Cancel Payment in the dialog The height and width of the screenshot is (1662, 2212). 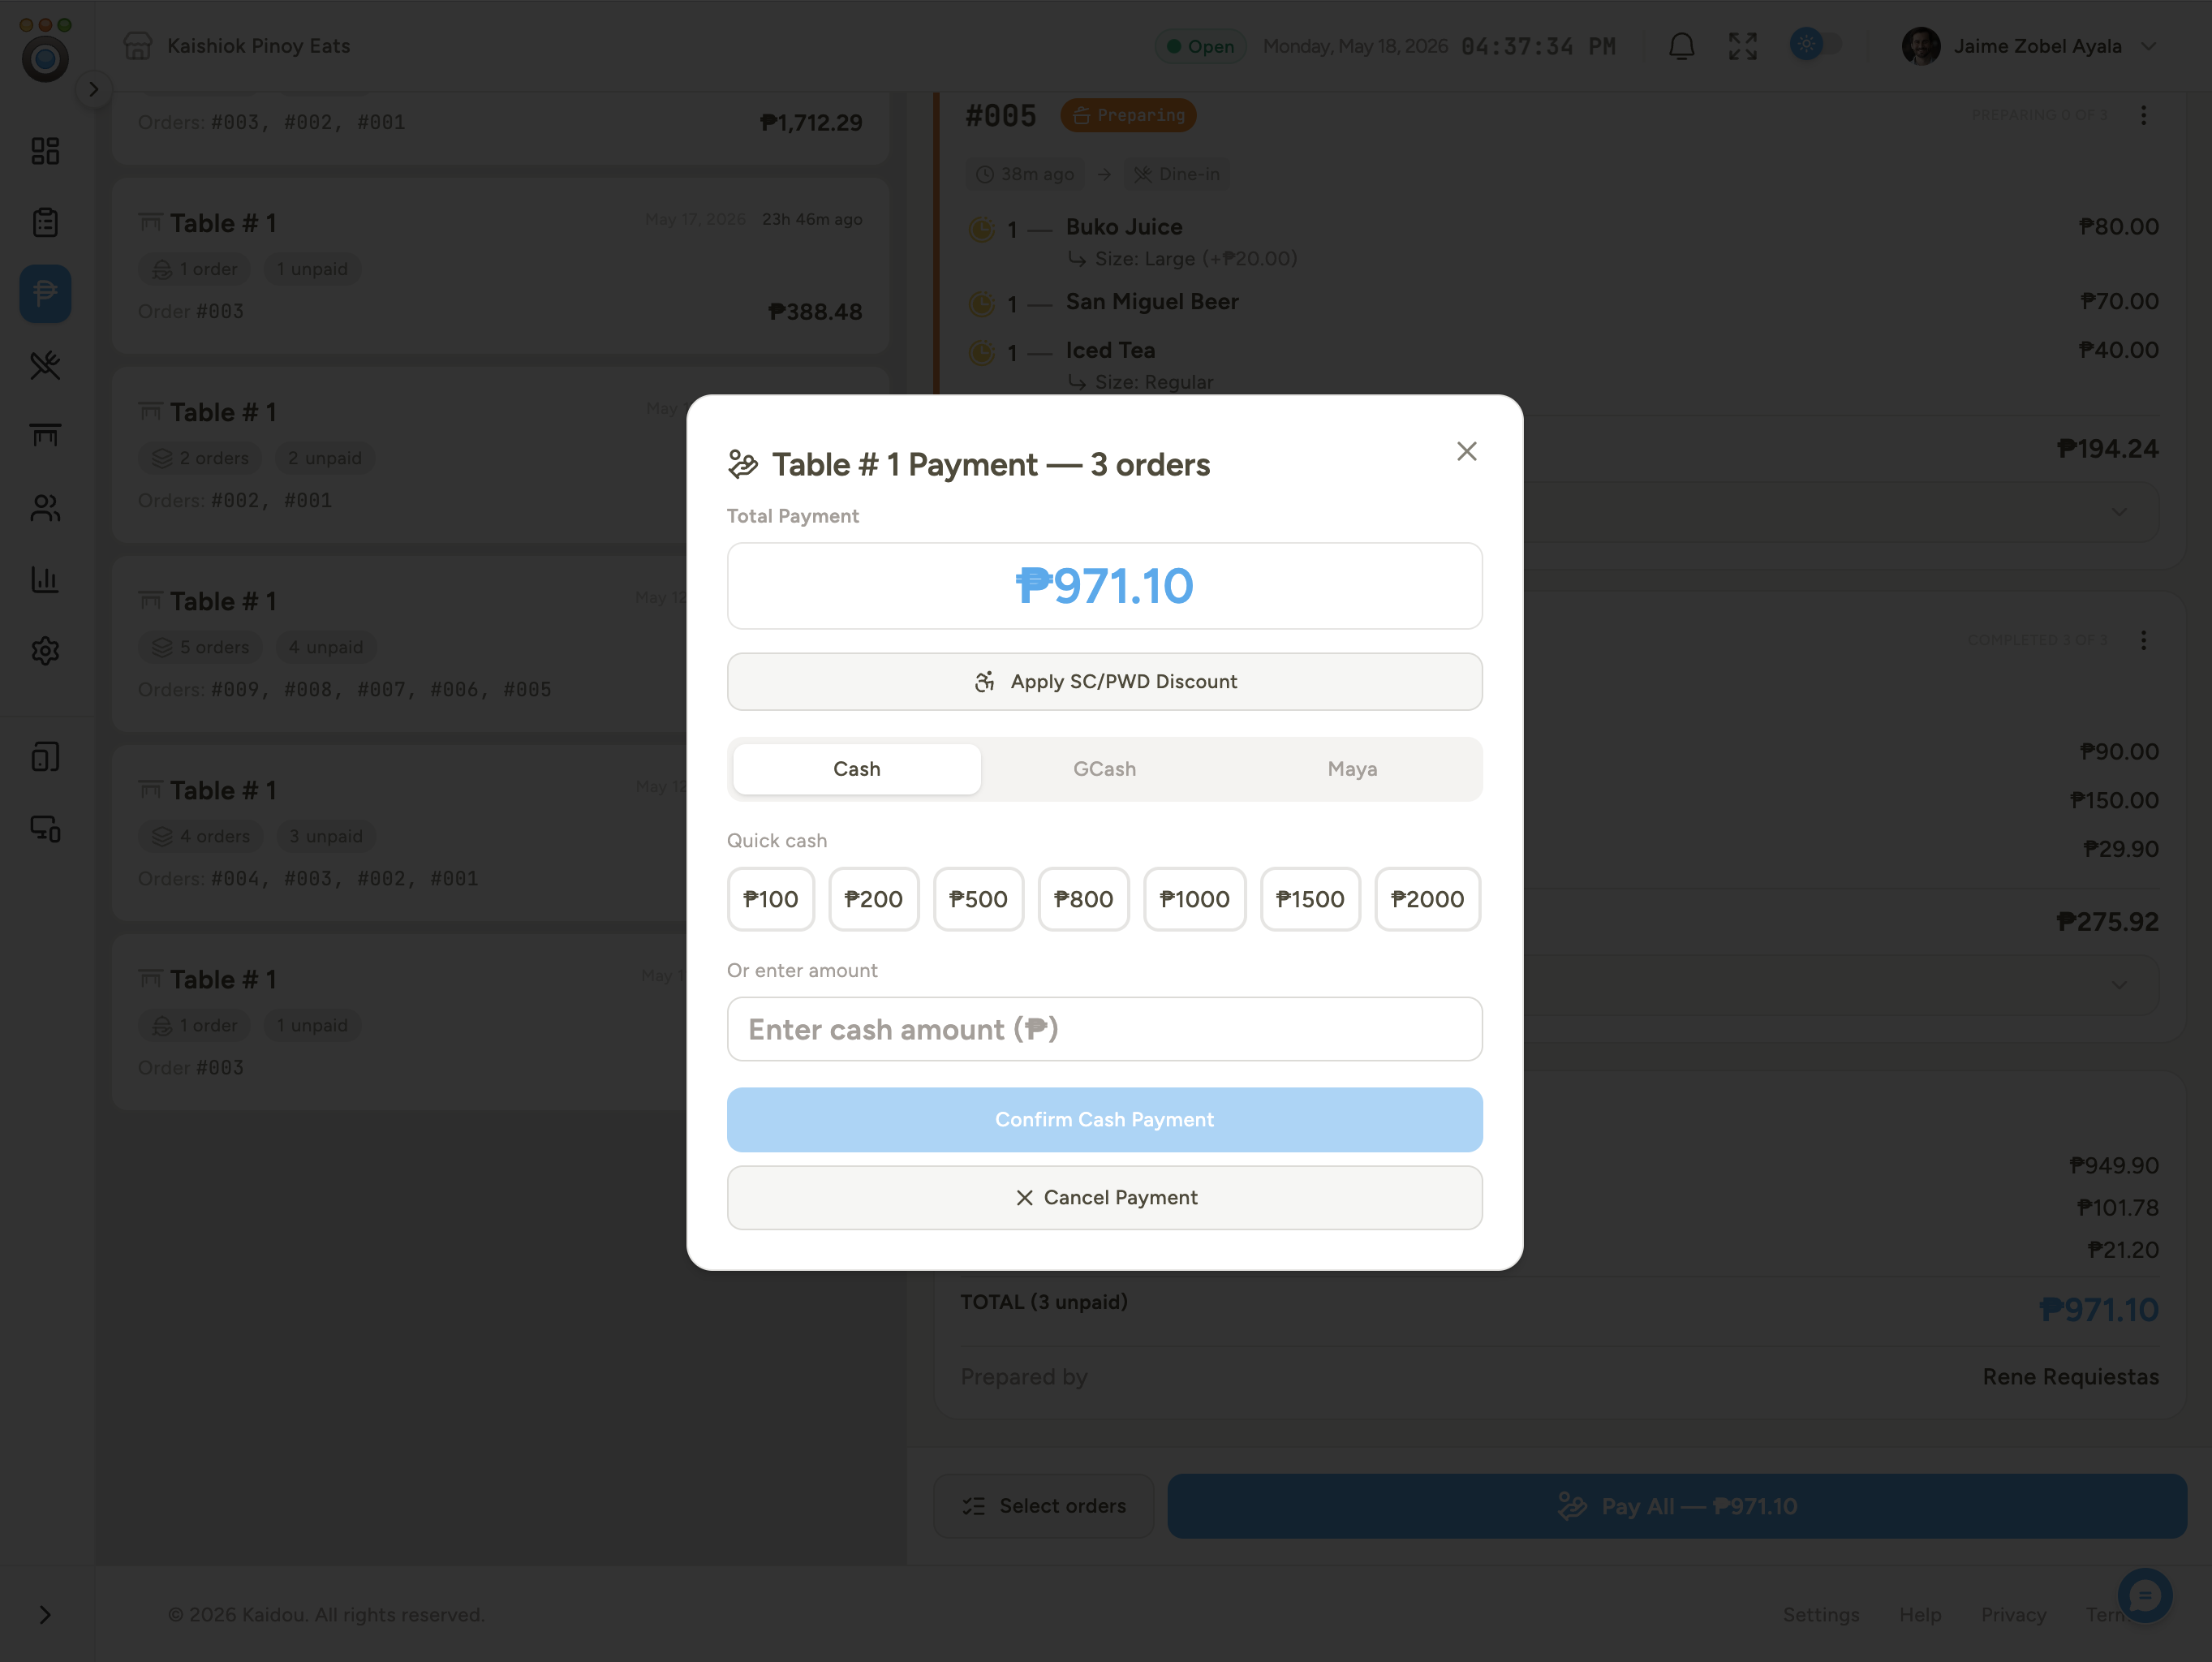[1104, 1197]
